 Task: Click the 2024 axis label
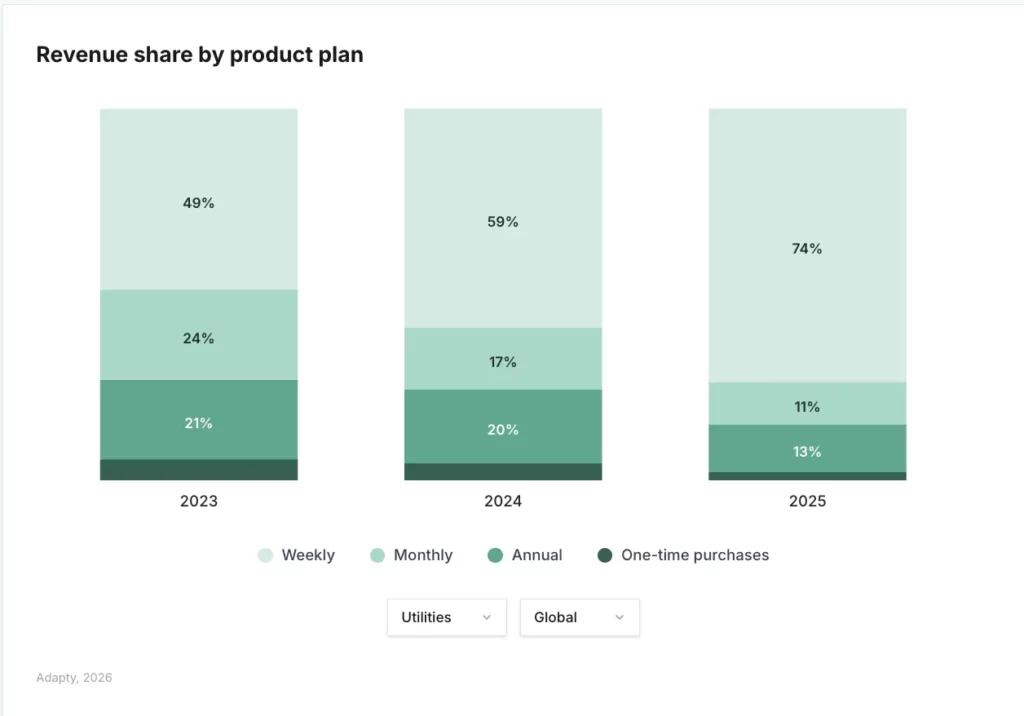click(502, 501)
